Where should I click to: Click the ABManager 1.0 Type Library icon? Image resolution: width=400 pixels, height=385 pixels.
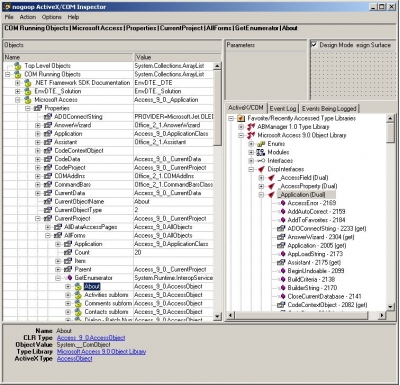(251, 127)
